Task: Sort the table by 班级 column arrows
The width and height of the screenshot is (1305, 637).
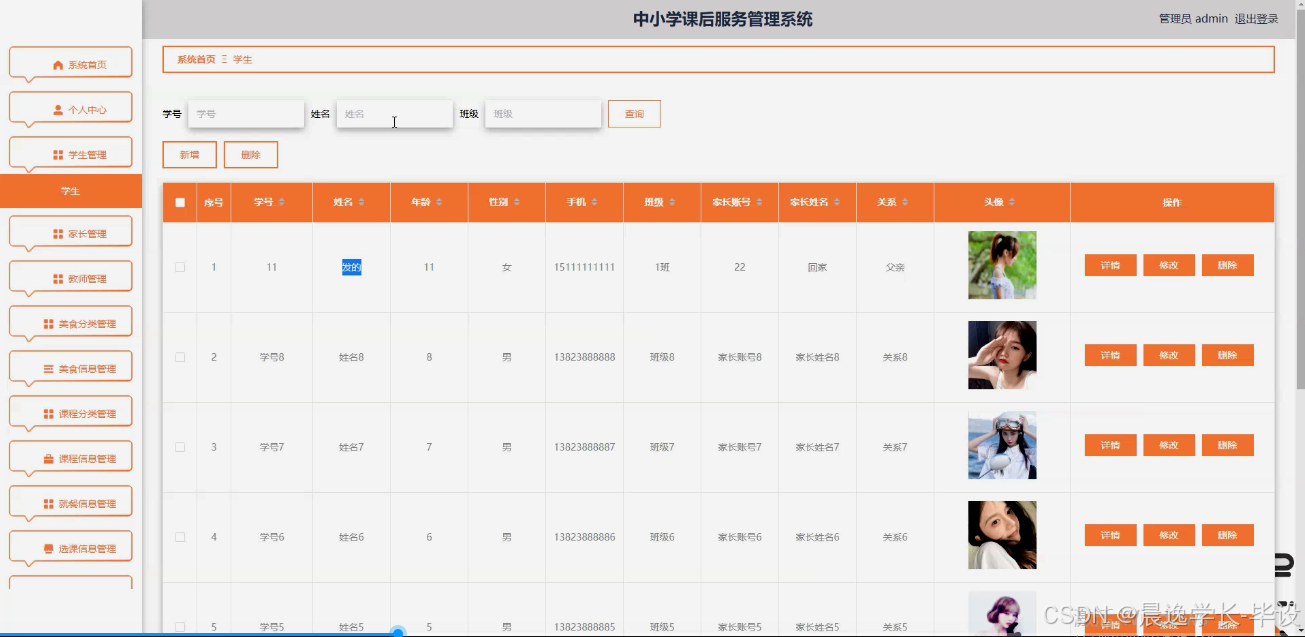Action: coord(672,202)
